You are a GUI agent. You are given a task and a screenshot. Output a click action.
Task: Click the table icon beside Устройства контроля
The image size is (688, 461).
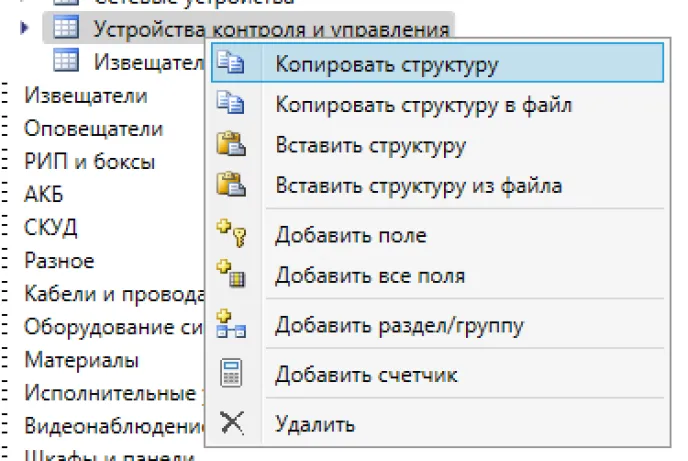(x=66, y=28)
